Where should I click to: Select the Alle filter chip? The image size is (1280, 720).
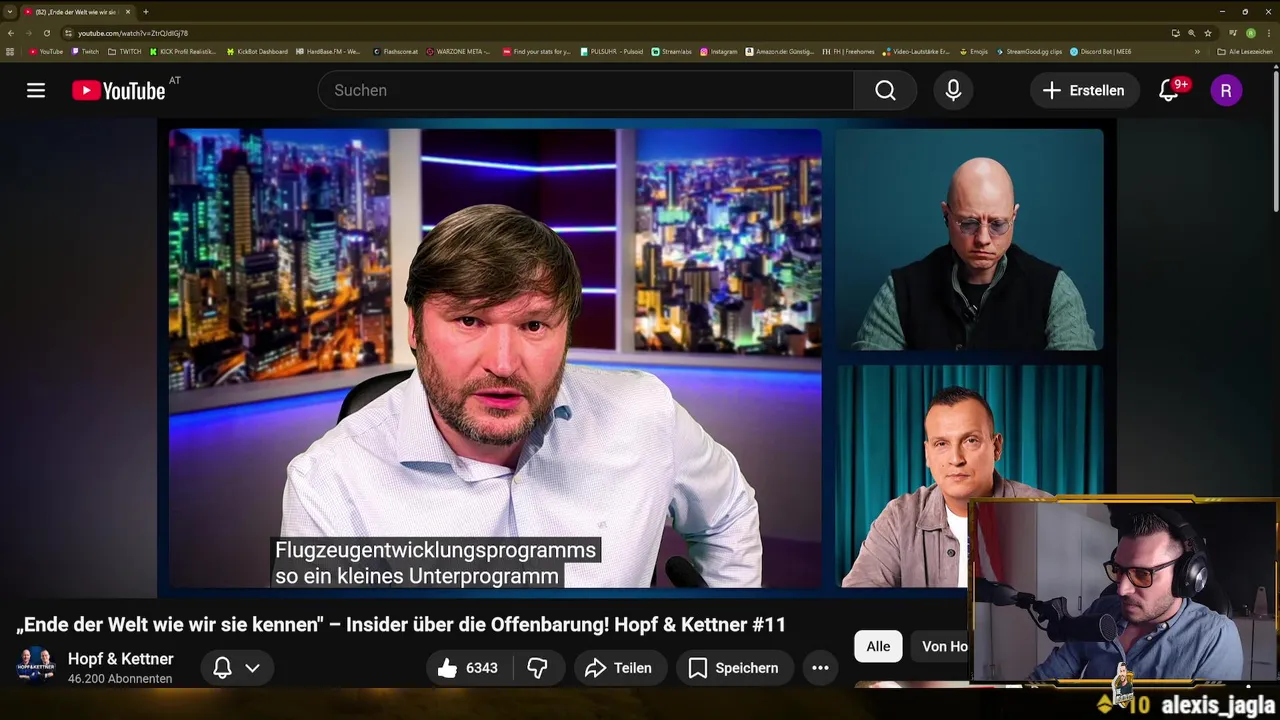click(878, 646)
